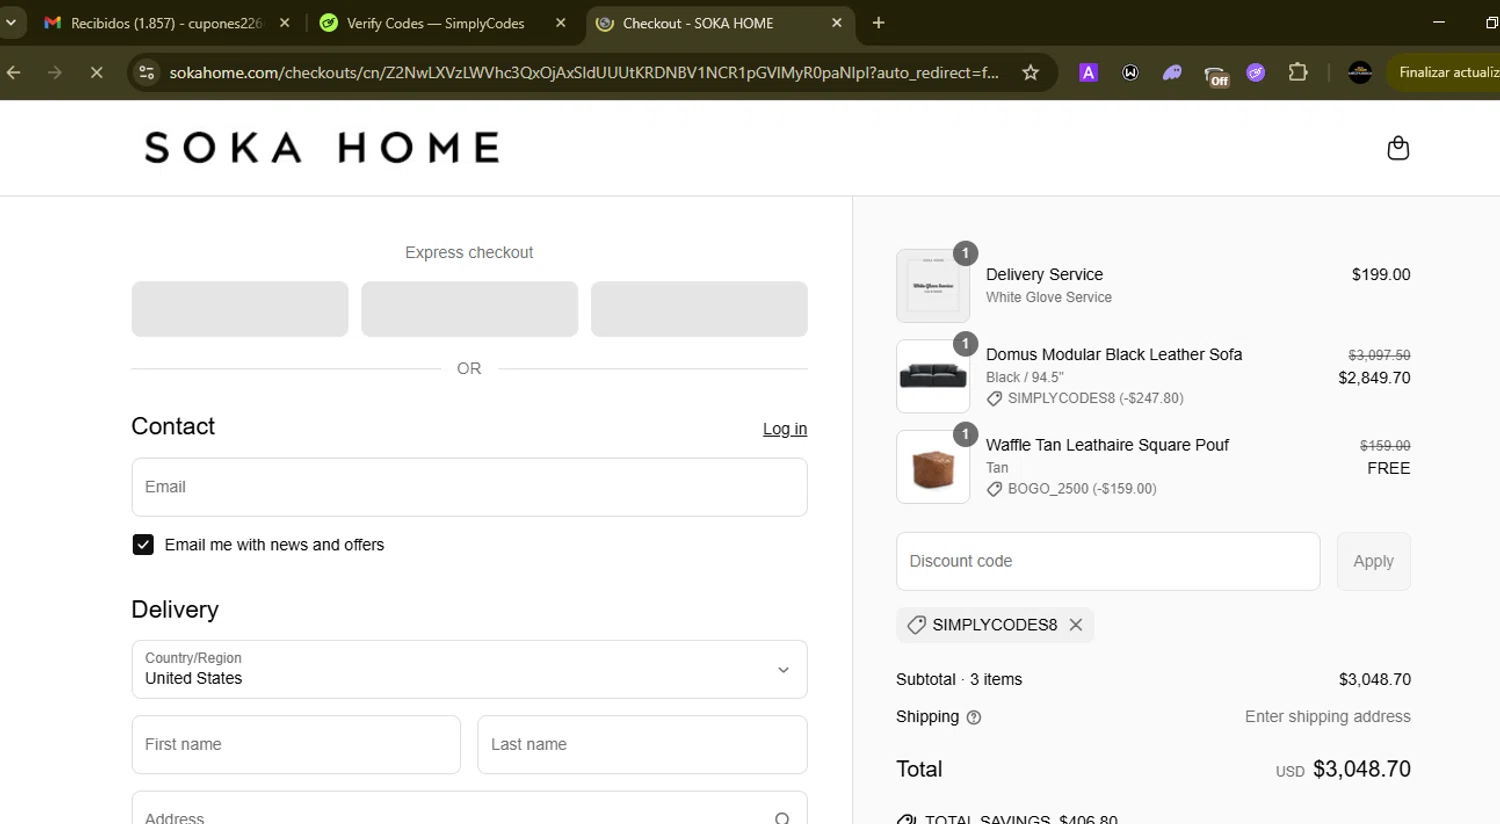Click the Waffle Tan Pouf thumbnail
1500x824 pixels.
(933, 467)
